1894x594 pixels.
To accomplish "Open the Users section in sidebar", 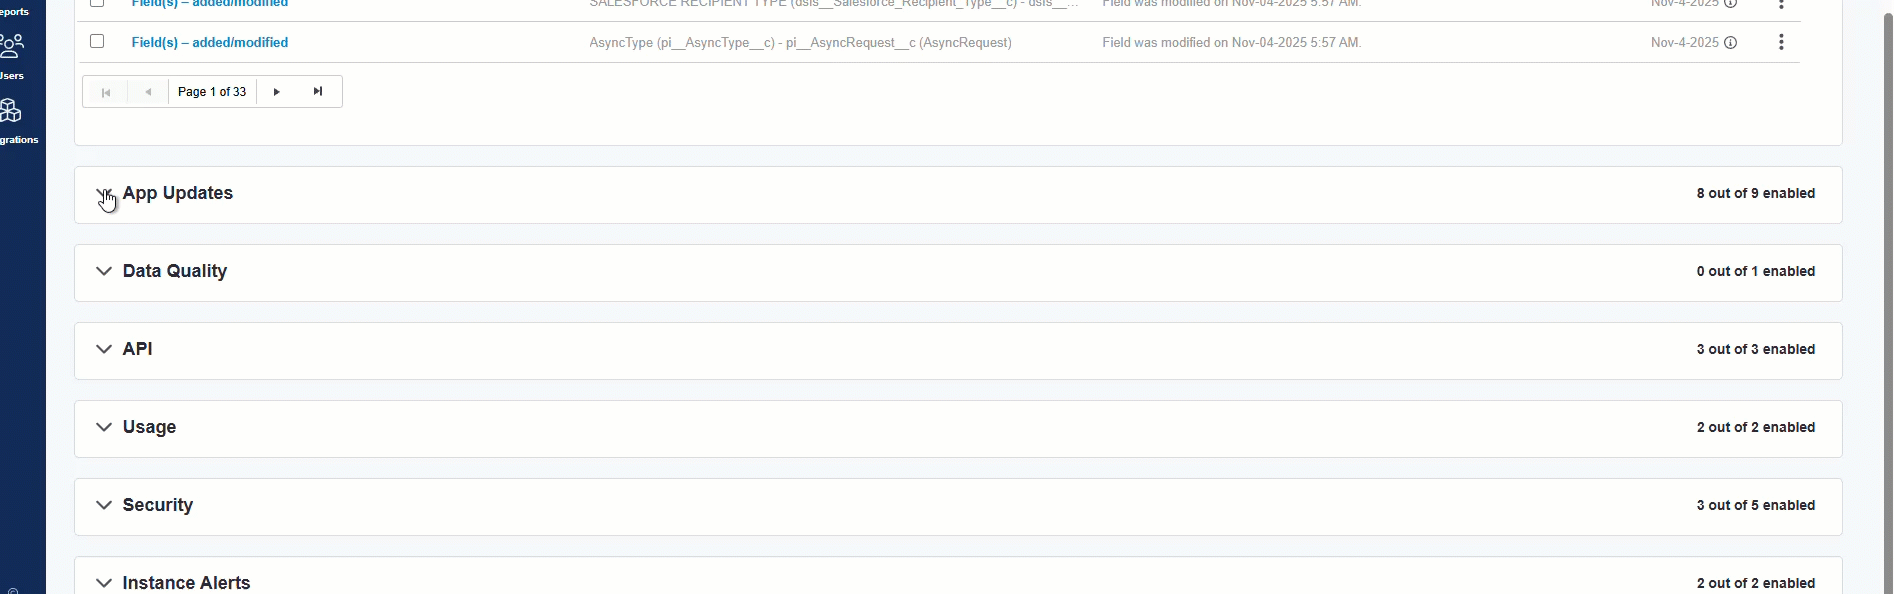I will [x=13, y=55].
